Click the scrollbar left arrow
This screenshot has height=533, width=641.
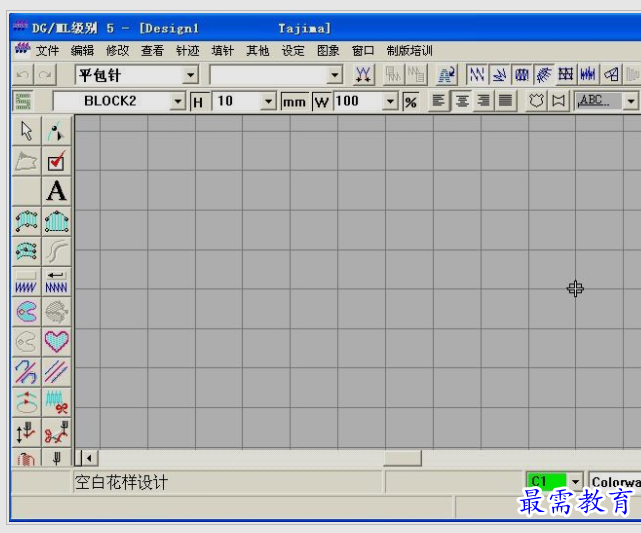pyautogui.click(x=90, y=458)
